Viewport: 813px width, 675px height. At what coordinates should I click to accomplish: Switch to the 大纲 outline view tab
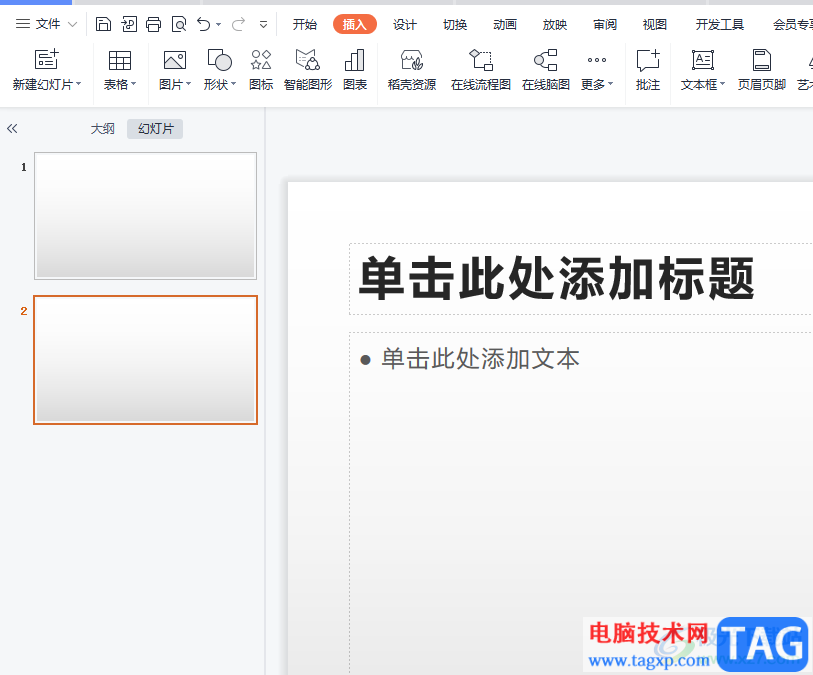pos(103,129)
